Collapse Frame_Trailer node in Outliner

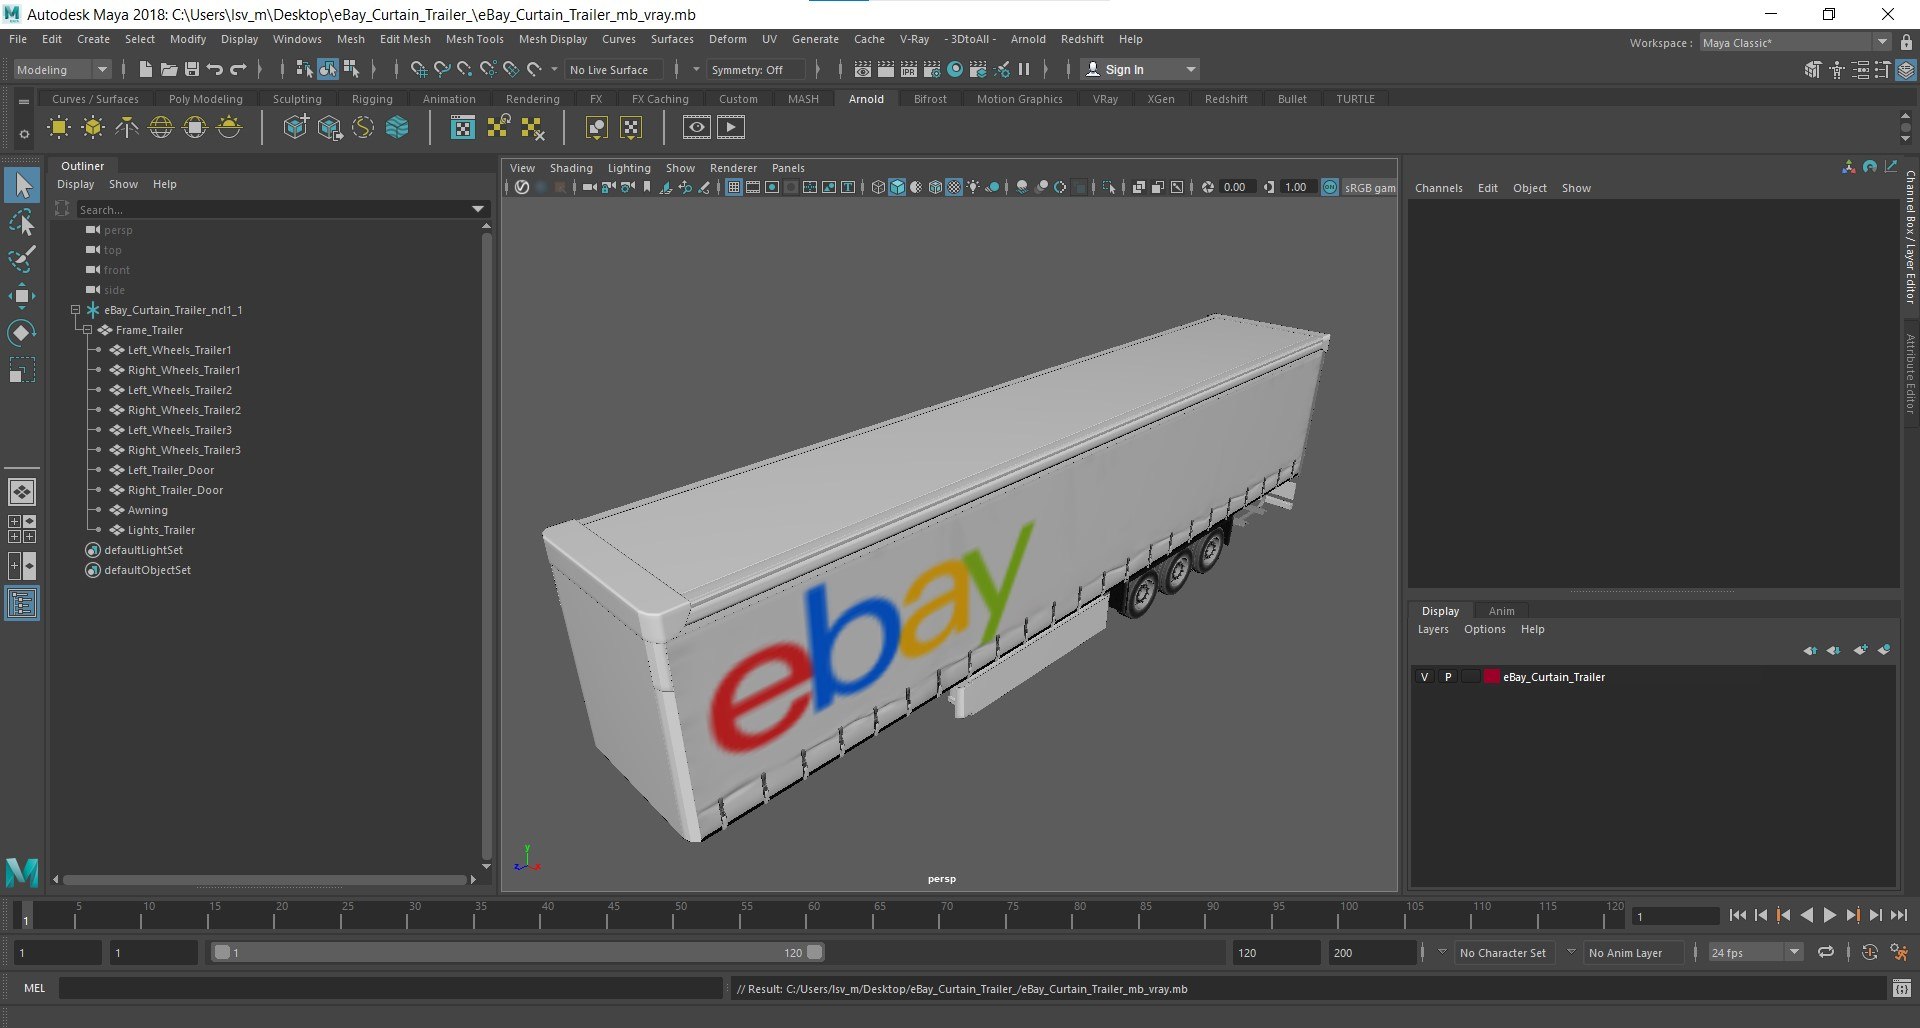(88, 330)
